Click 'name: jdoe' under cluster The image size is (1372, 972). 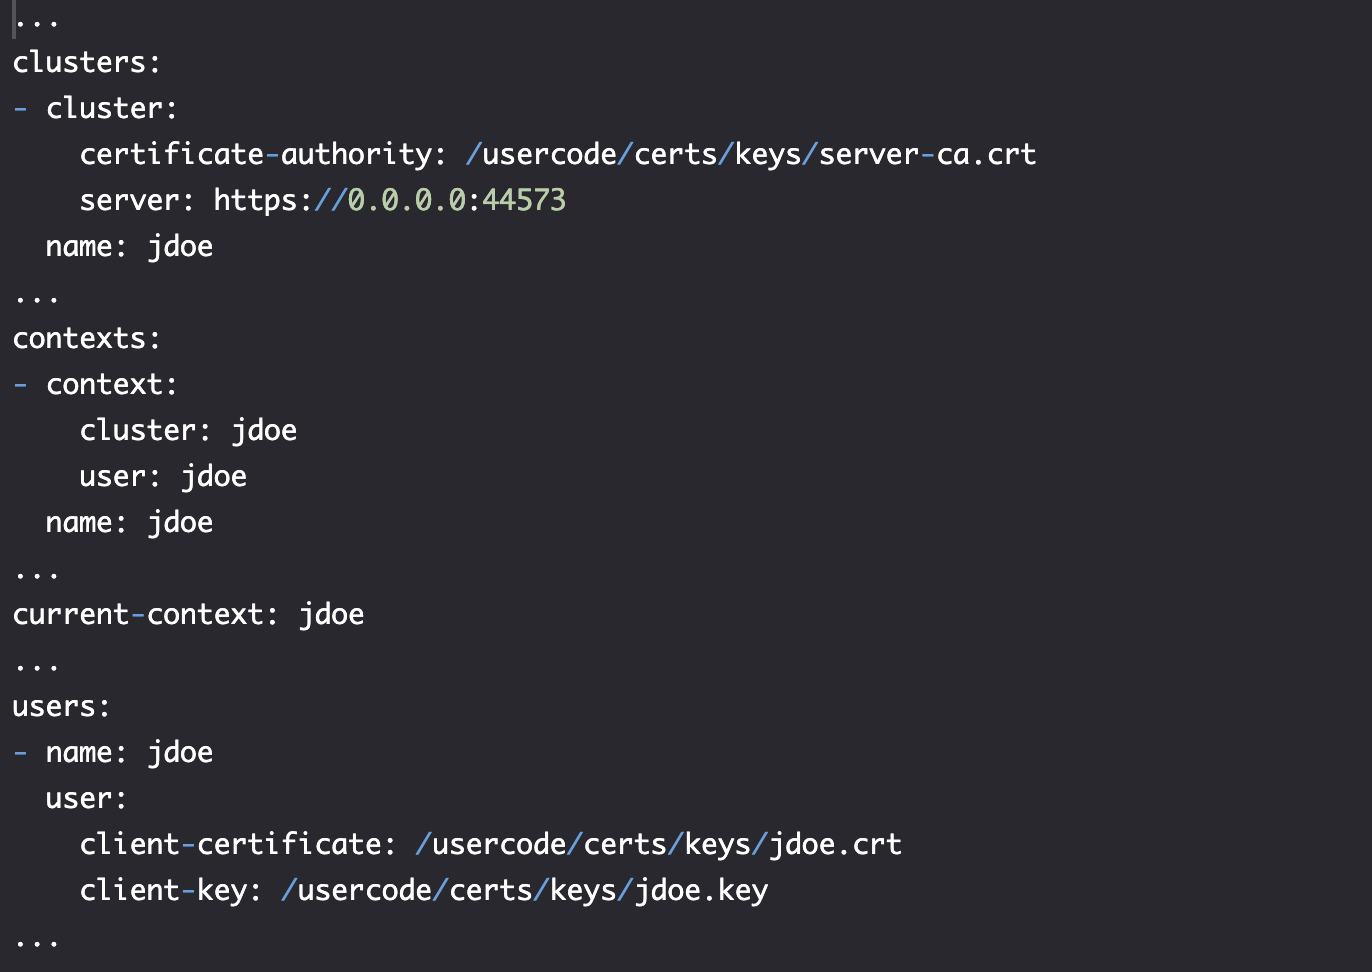[x=130, y=246]
